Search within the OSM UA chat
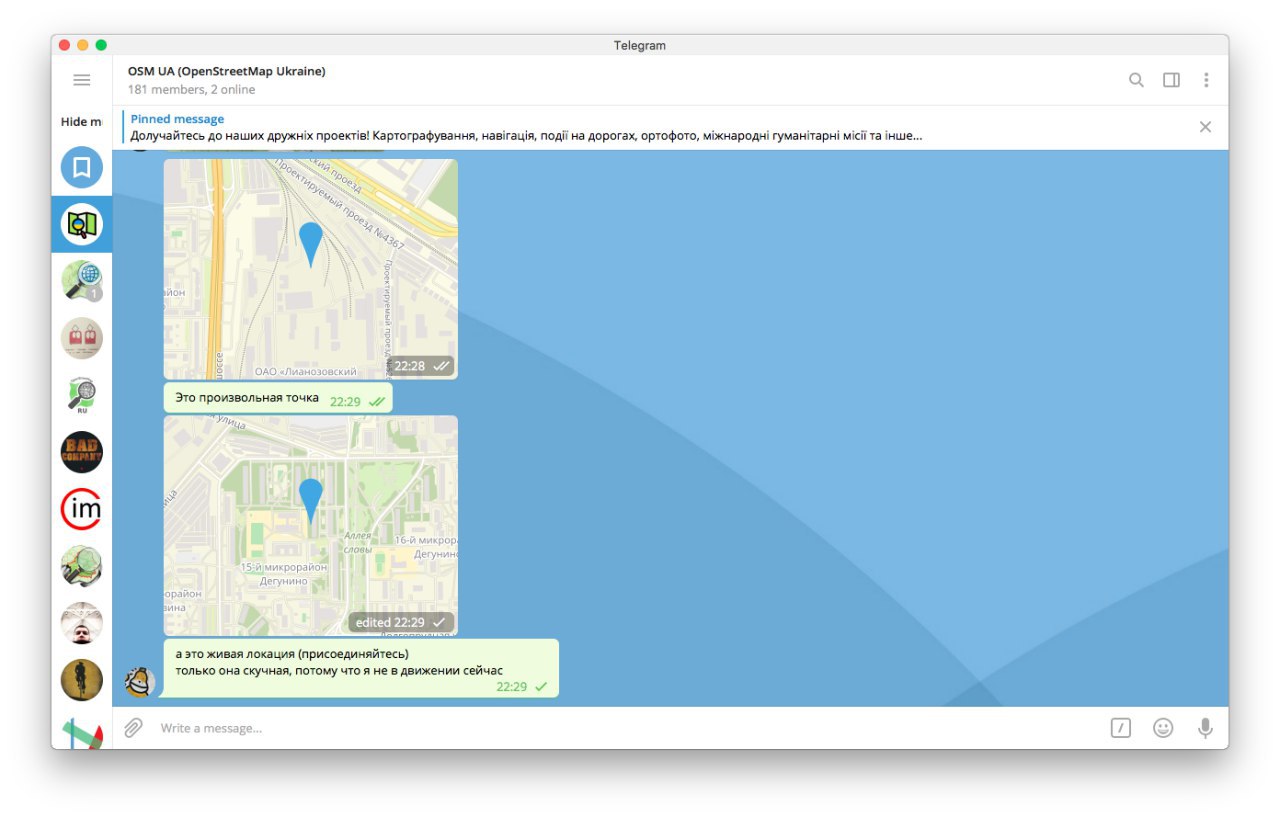Viewport: 1280px width, 817px height. click(x=1136, y=80)
